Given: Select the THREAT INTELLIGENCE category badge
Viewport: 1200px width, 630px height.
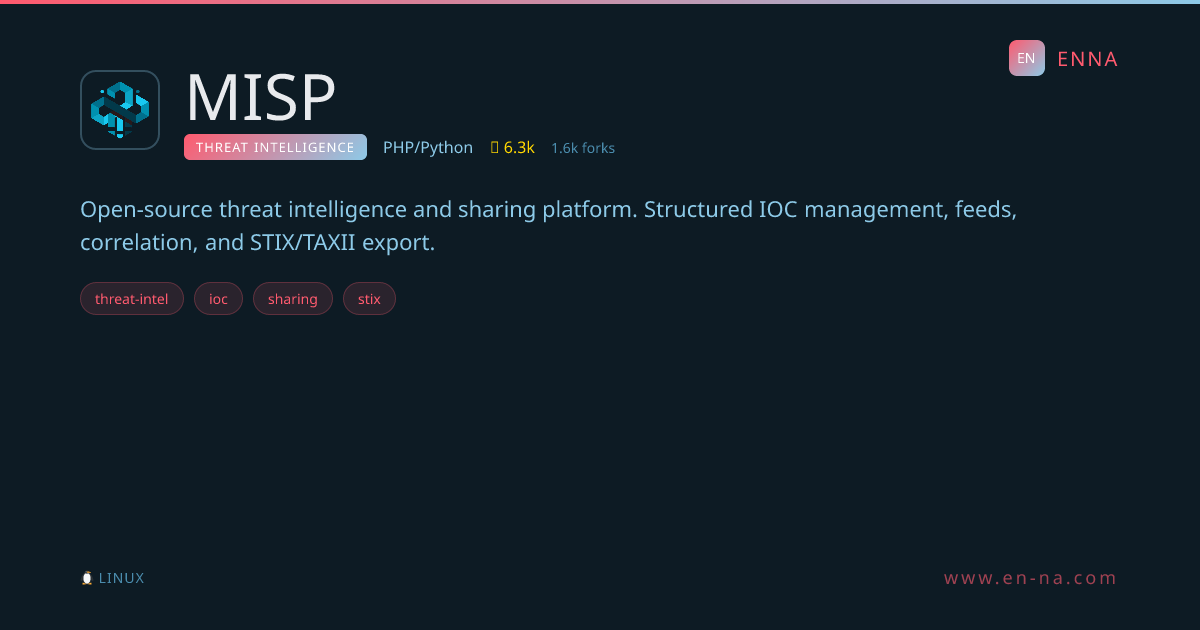Looking at the screenshot, I should 275,147.
